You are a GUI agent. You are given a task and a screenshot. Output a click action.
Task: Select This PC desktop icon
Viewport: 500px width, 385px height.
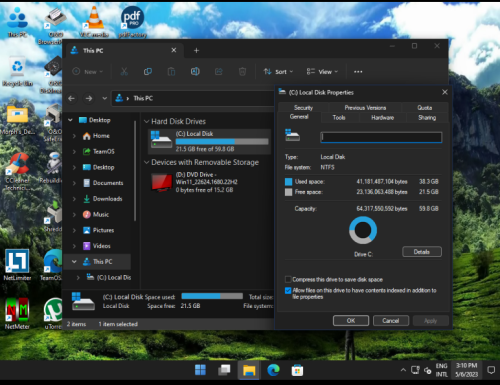(x=17, y=21)
